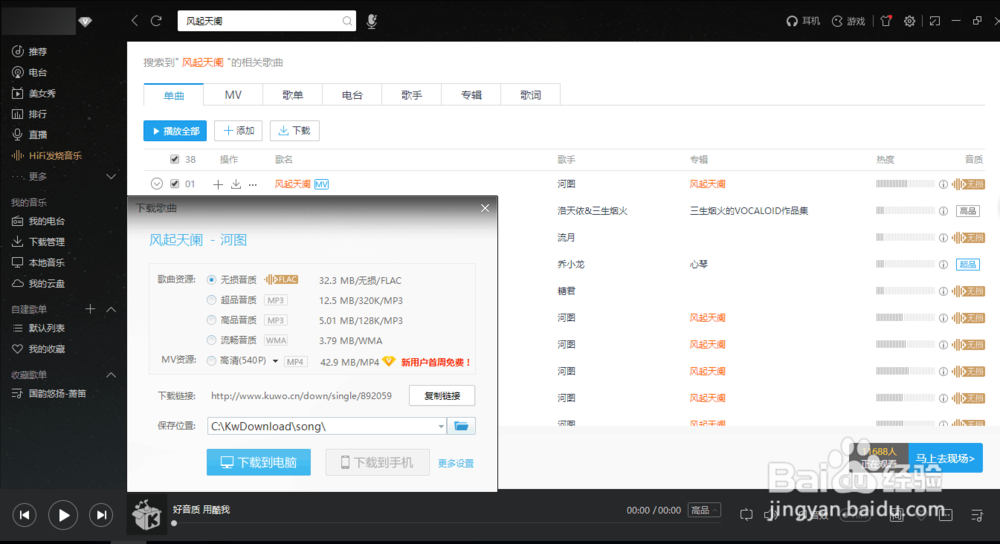Skip to previous track
Screen dimensions: 1000x544
tap(24, 515)
